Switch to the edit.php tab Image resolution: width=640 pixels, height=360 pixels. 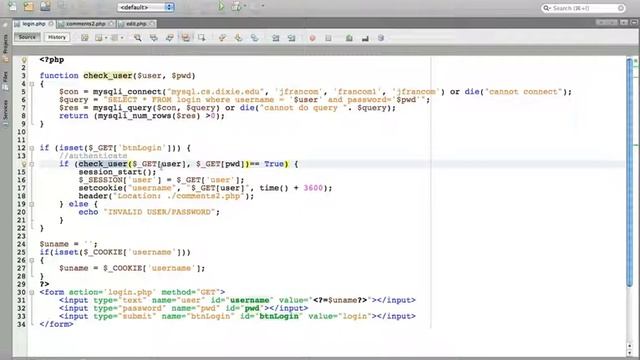(x=136, y=24)
